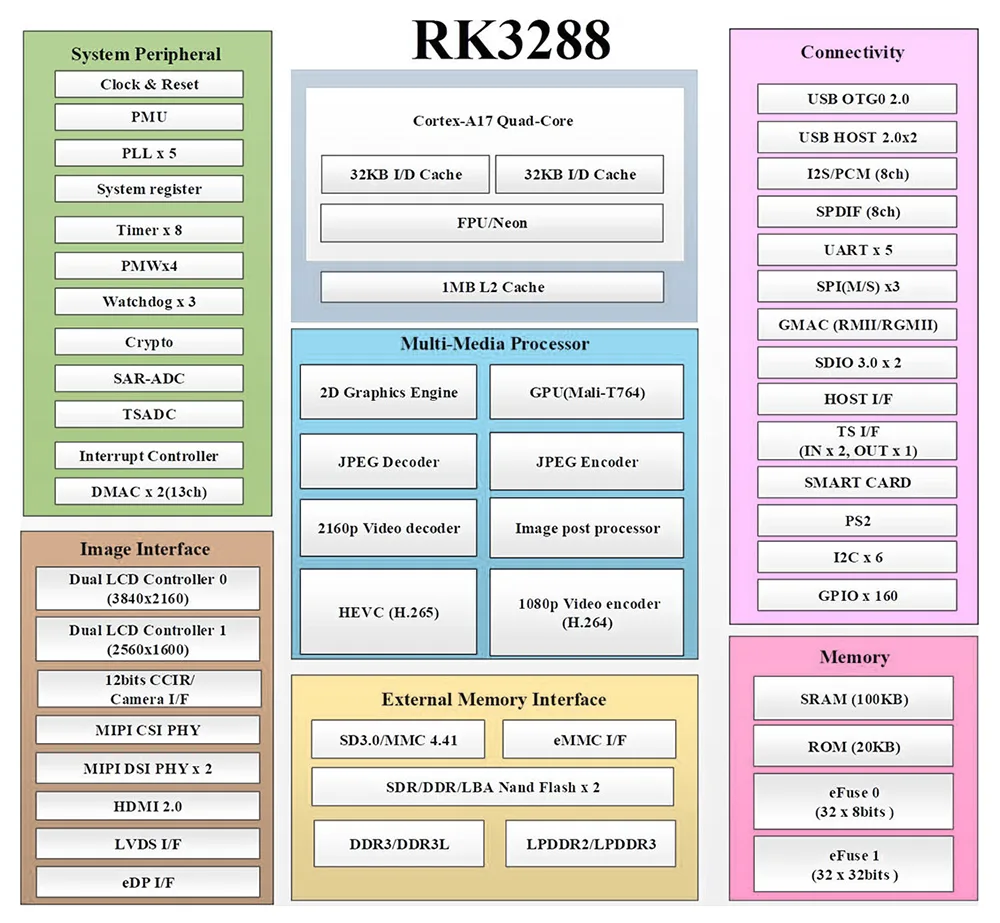Click the 2D Graphics Engine box
The image size is (1000, 923).
tap(388, 392)
